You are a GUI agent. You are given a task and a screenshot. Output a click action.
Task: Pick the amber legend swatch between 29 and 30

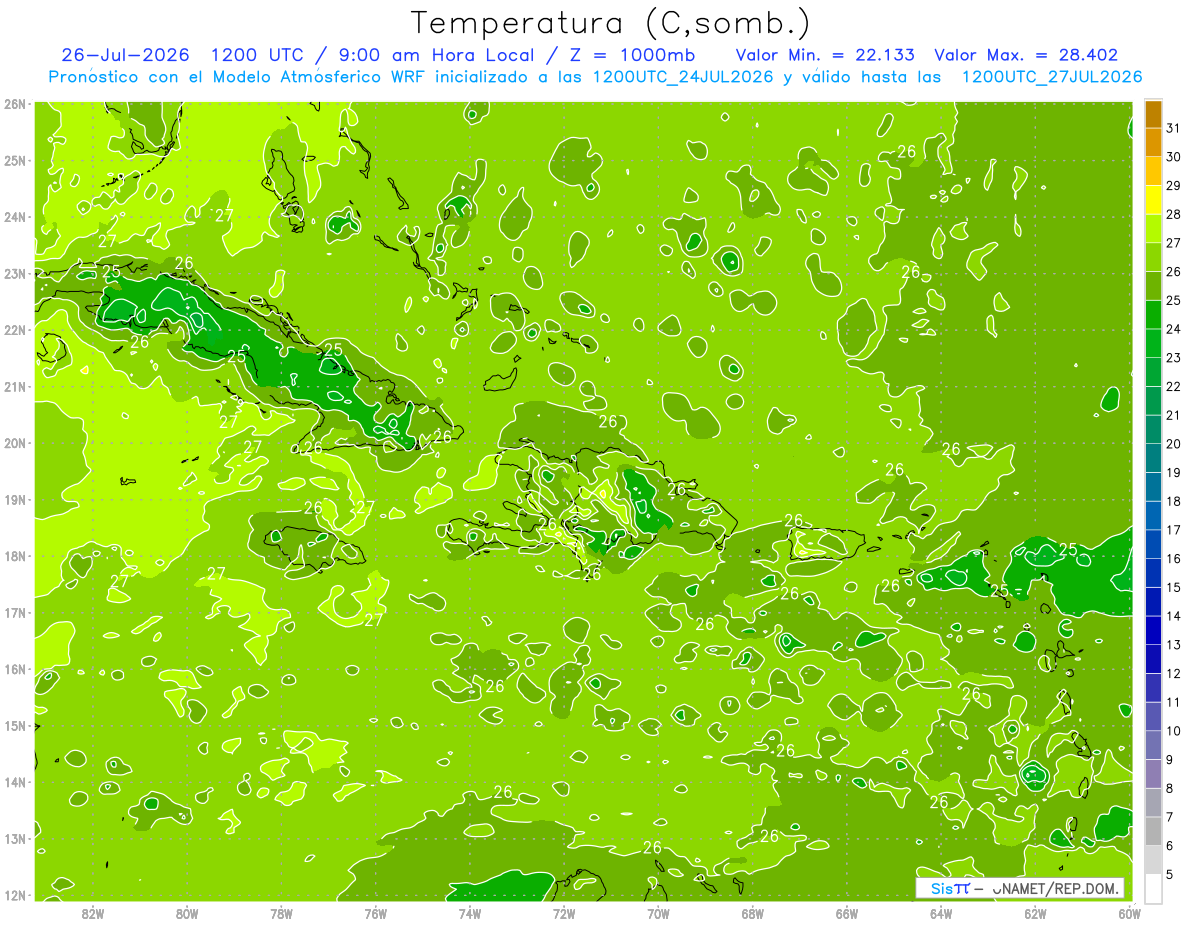point(1153,172)
